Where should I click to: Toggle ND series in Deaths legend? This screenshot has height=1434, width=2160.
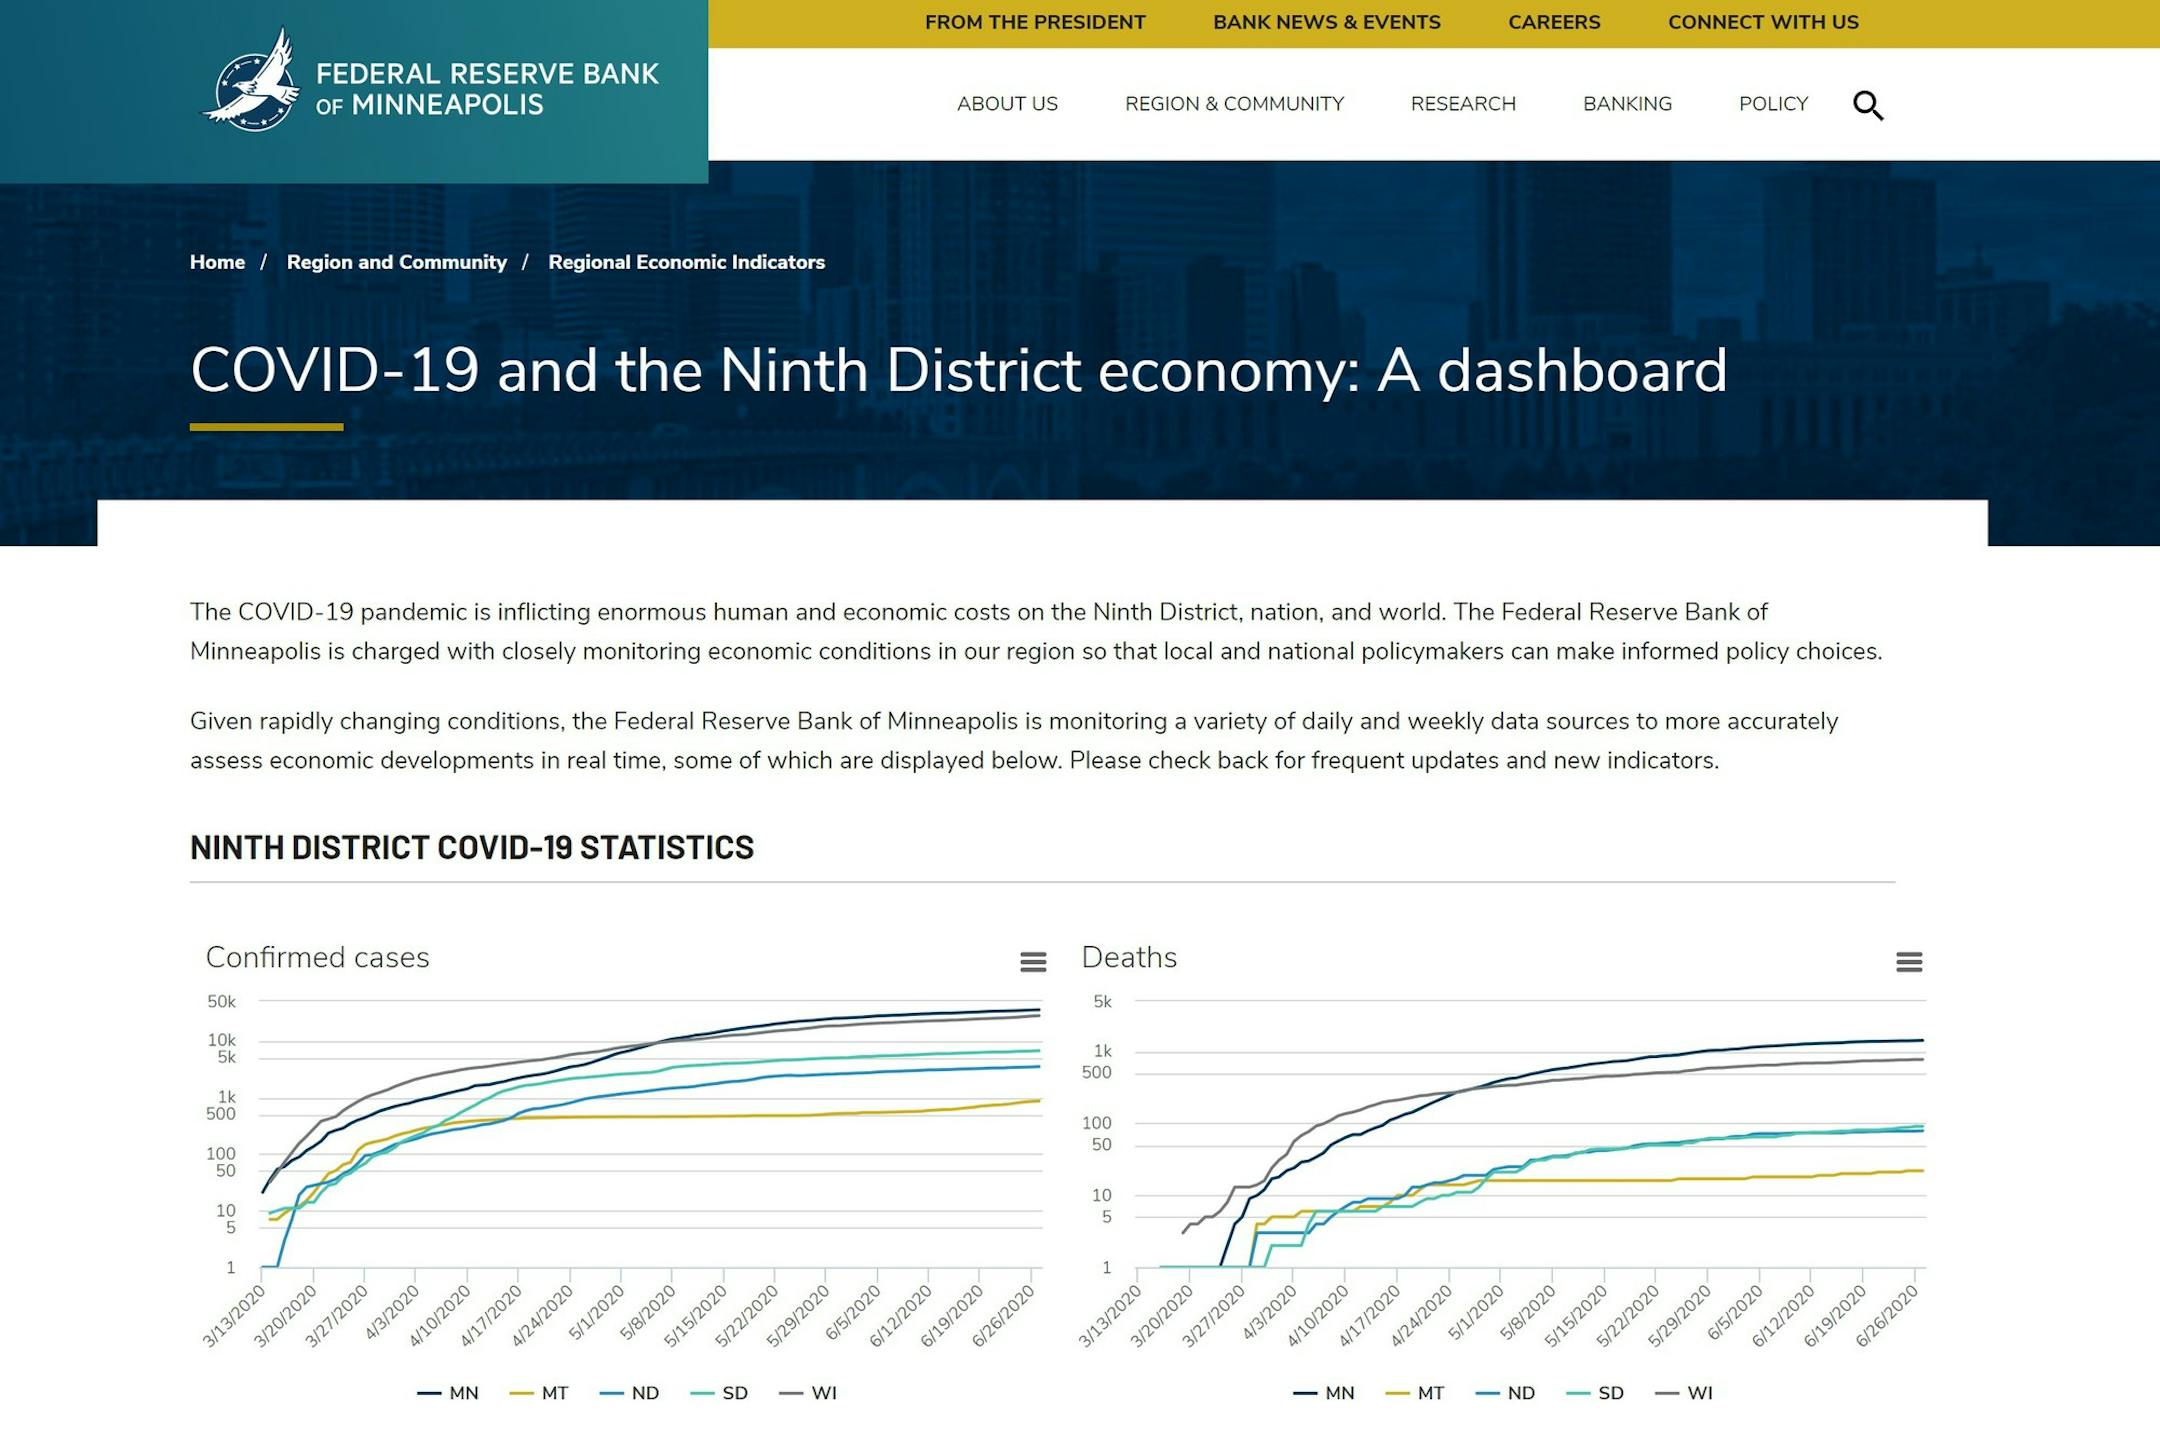[x=1506, y=1393]
